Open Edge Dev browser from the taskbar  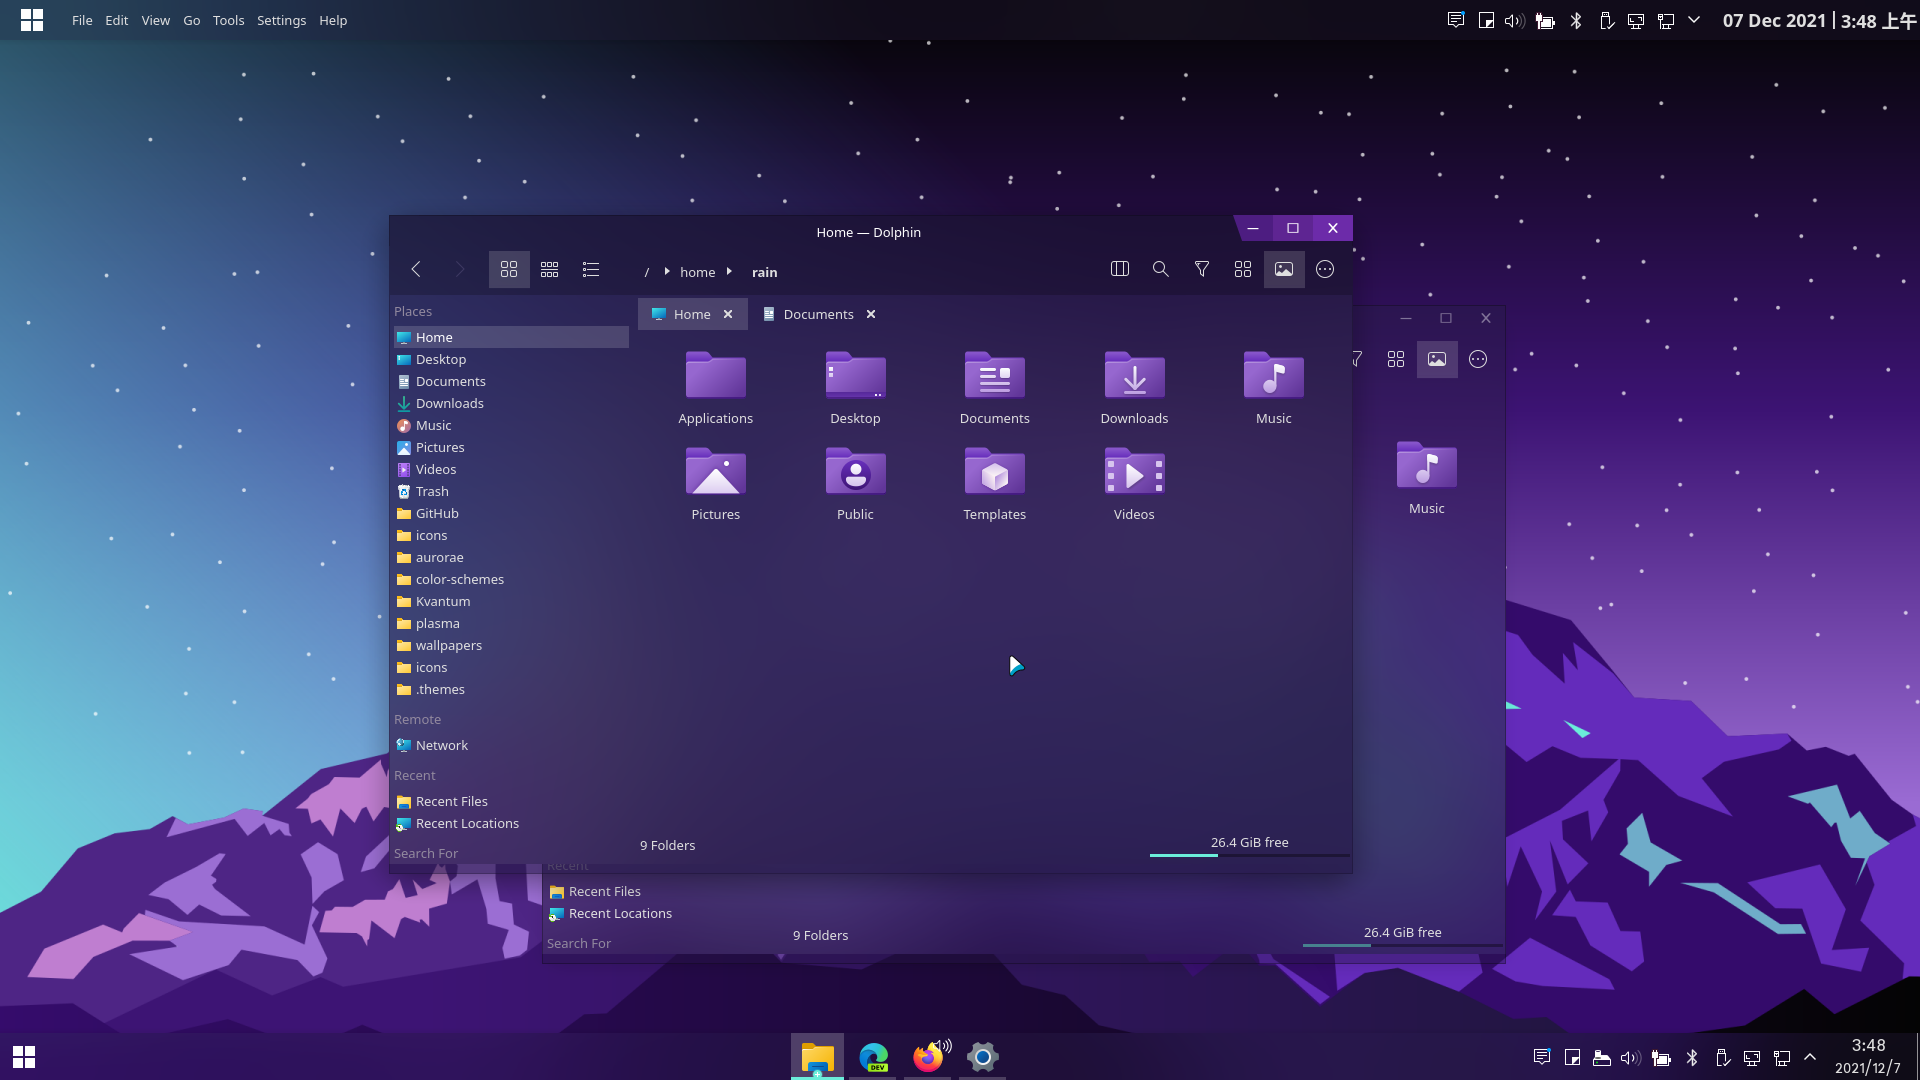(874, 1056)
